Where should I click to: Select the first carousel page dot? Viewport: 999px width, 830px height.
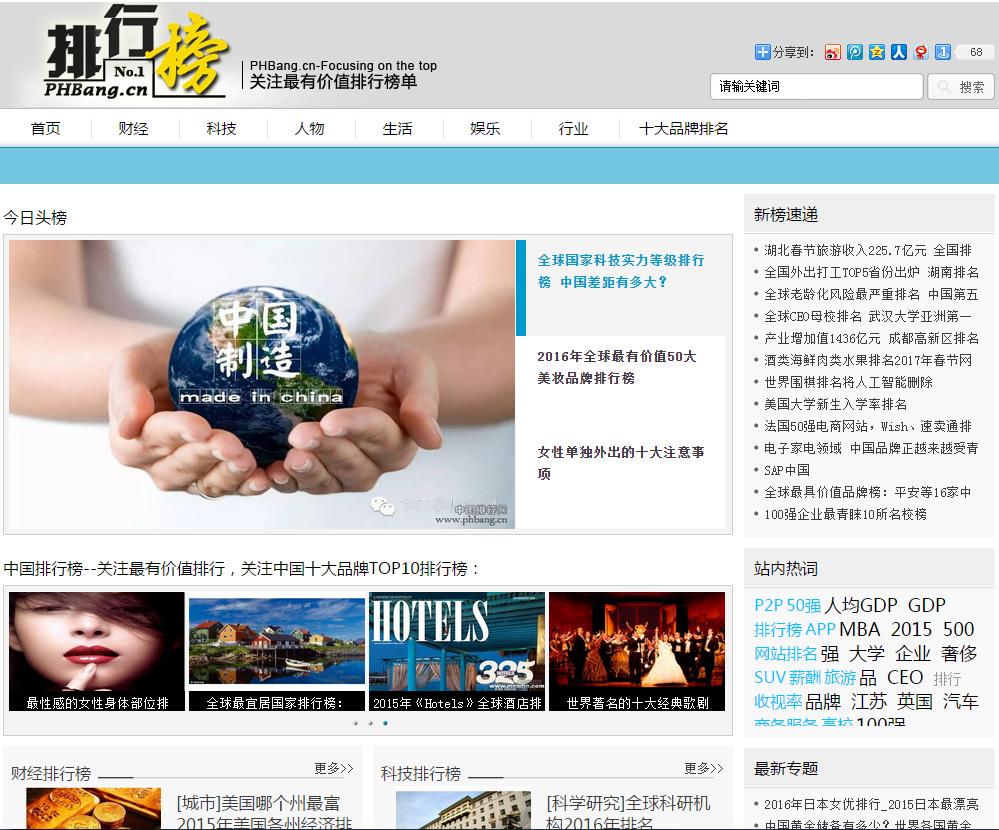[355, 723]
